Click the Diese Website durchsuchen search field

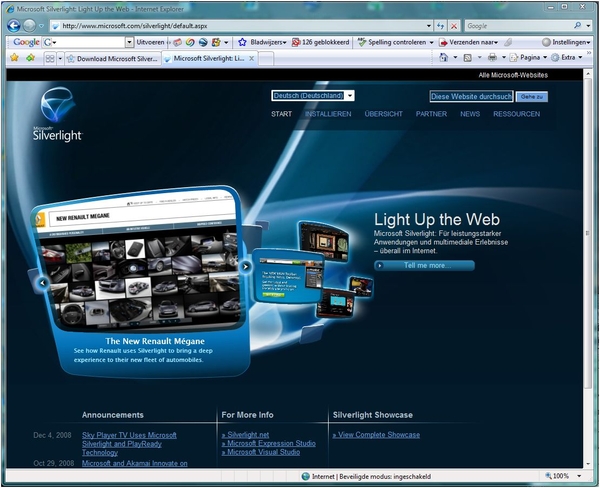tap(471, 96)
